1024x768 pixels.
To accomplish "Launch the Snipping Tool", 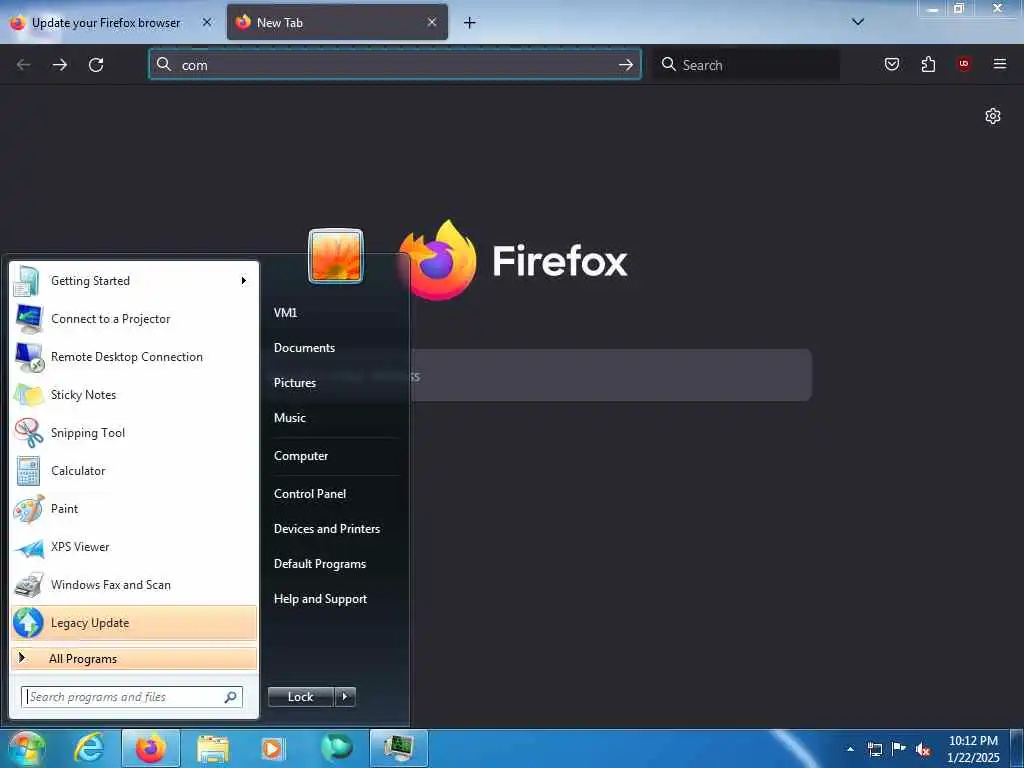I will (x=135, y=432).
